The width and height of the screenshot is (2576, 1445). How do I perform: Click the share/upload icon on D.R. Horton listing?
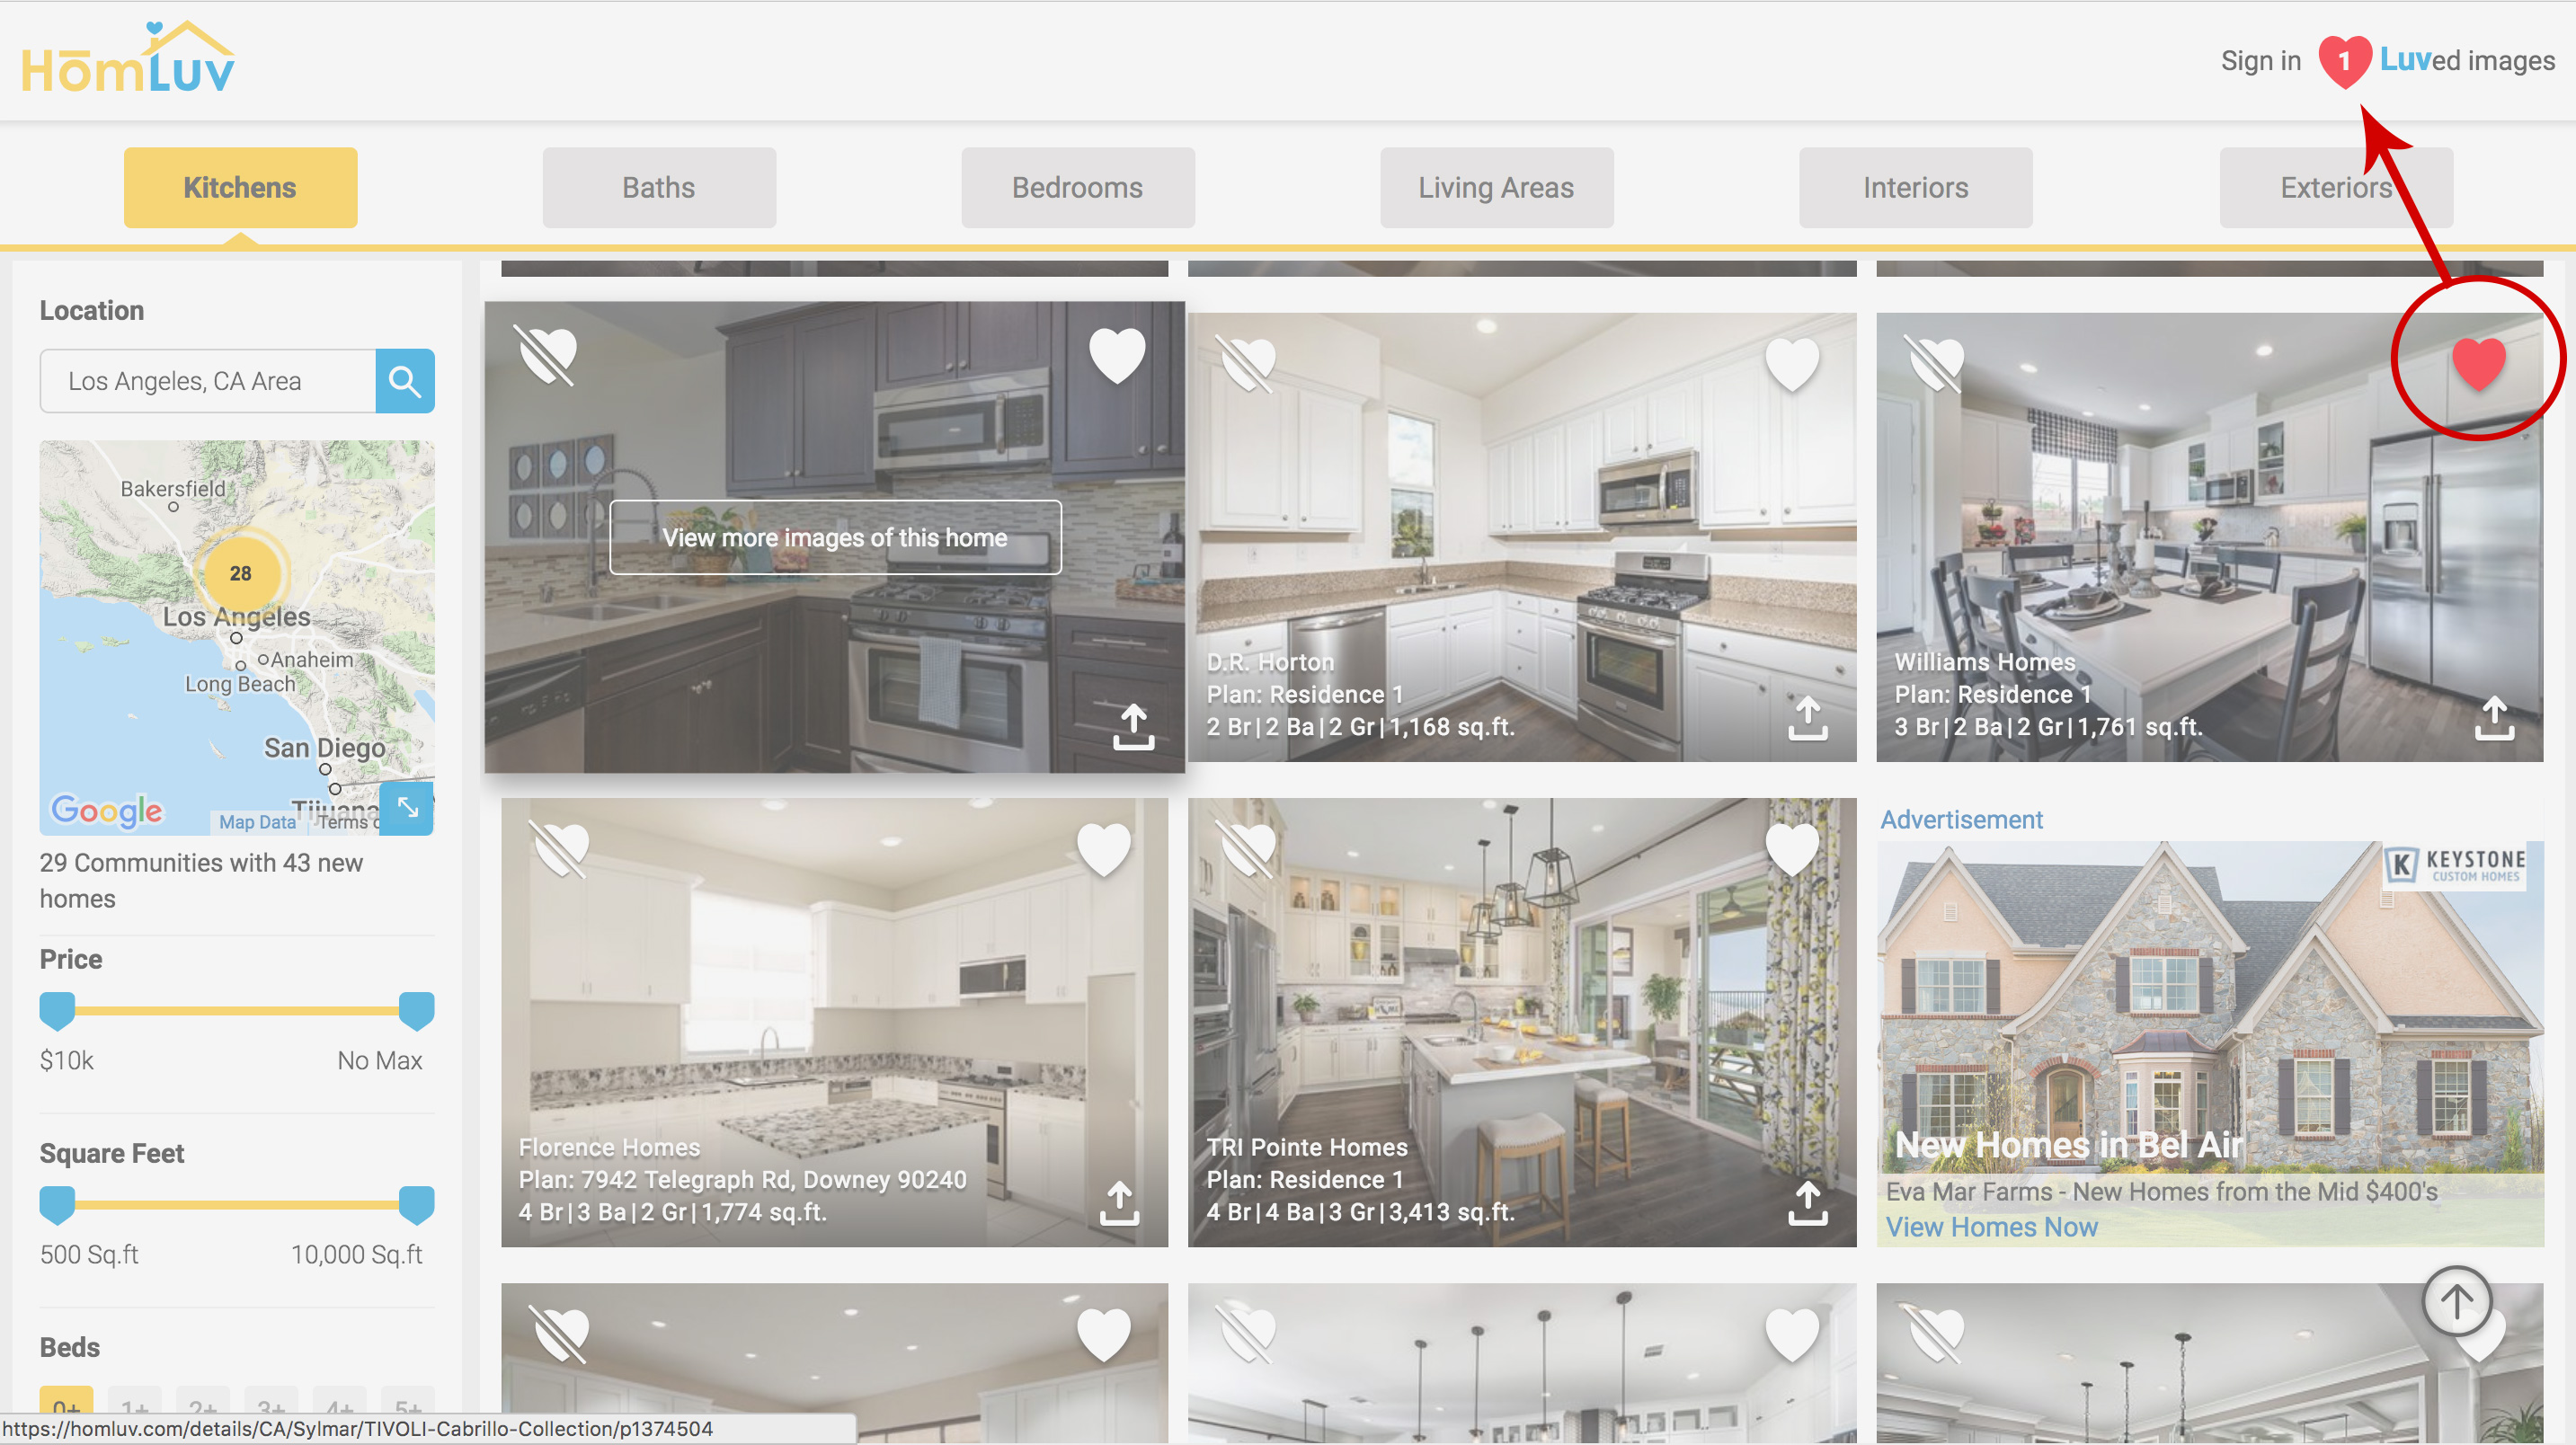tap(1807, 718)
